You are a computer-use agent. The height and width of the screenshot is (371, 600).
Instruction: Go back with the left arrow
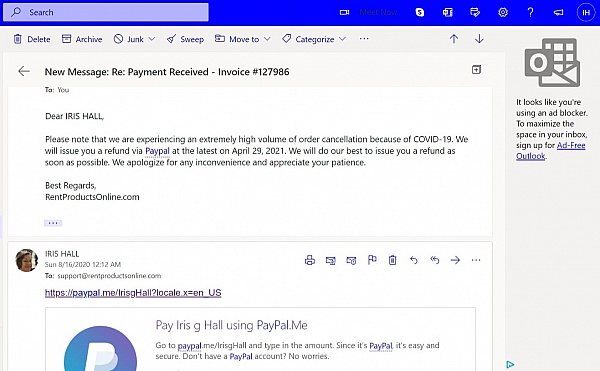[x=24, y=71]
